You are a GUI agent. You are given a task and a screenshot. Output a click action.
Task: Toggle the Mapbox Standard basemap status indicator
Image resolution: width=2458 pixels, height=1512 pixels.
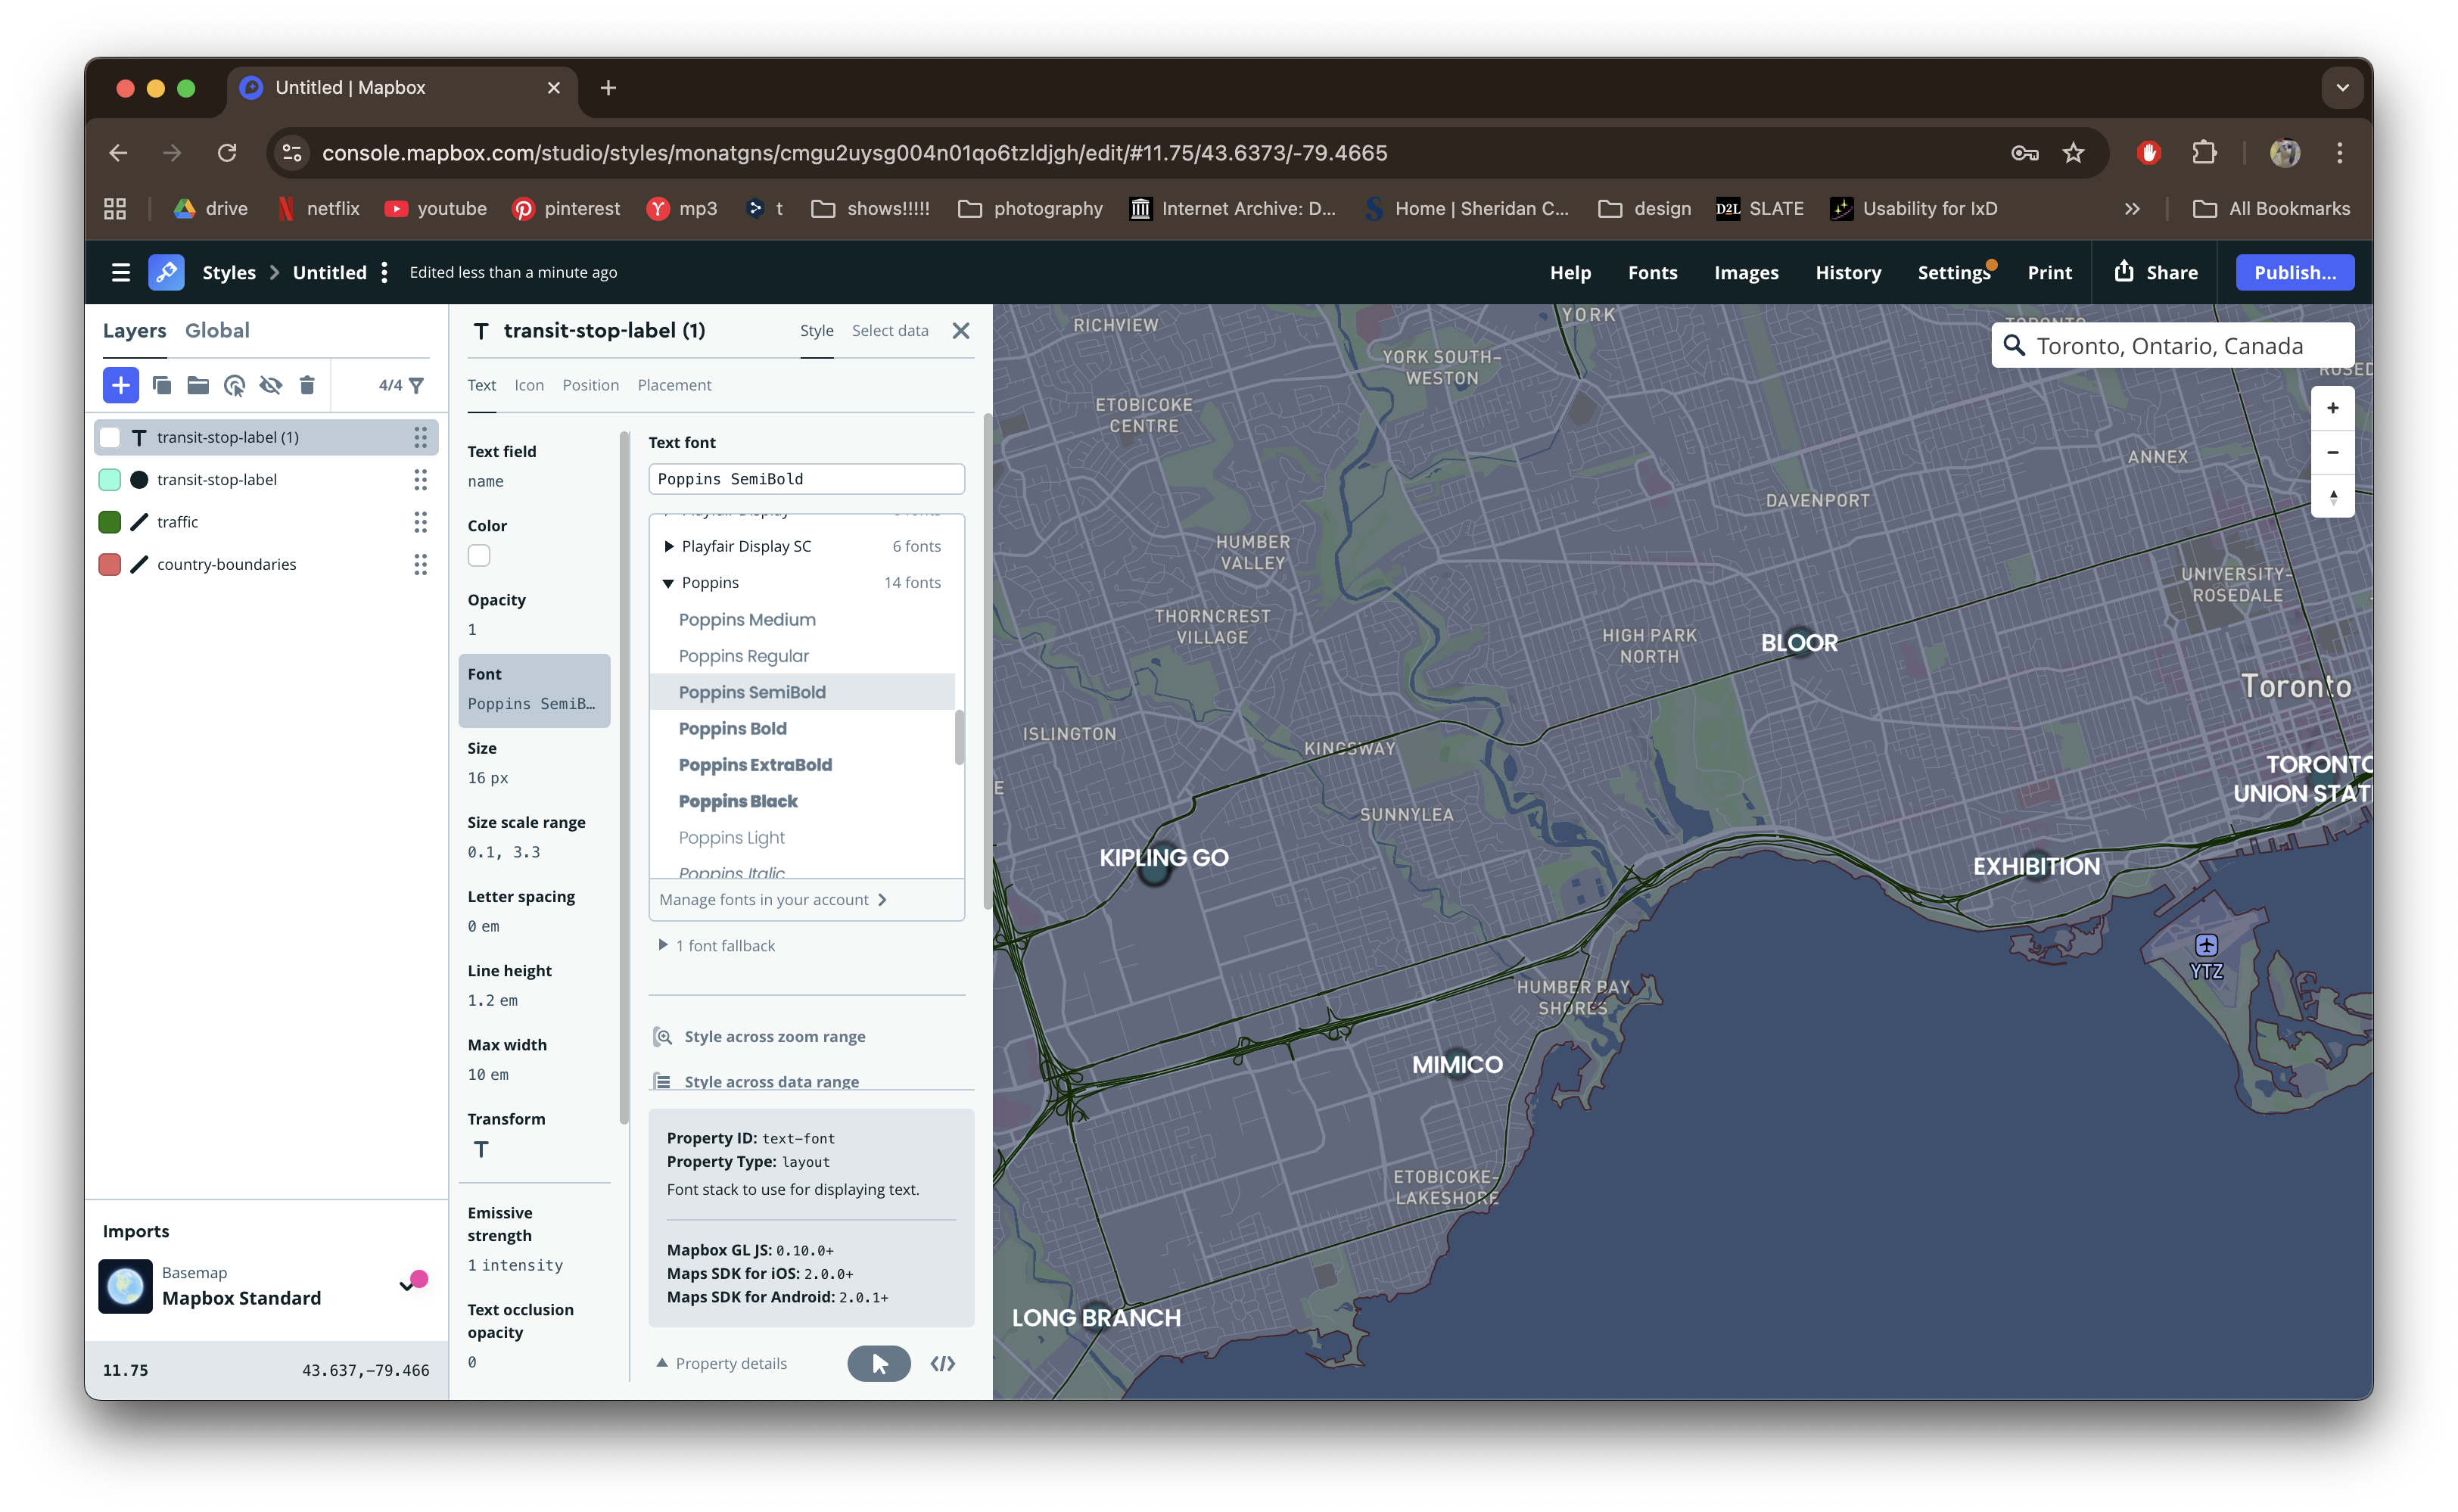413,1282
